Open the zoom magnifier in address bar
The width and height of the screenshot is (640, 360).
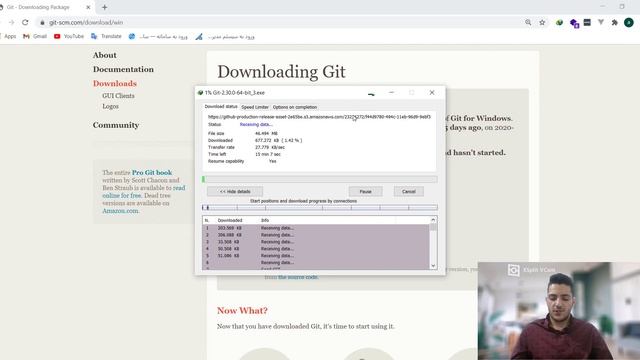pos(528,22)
